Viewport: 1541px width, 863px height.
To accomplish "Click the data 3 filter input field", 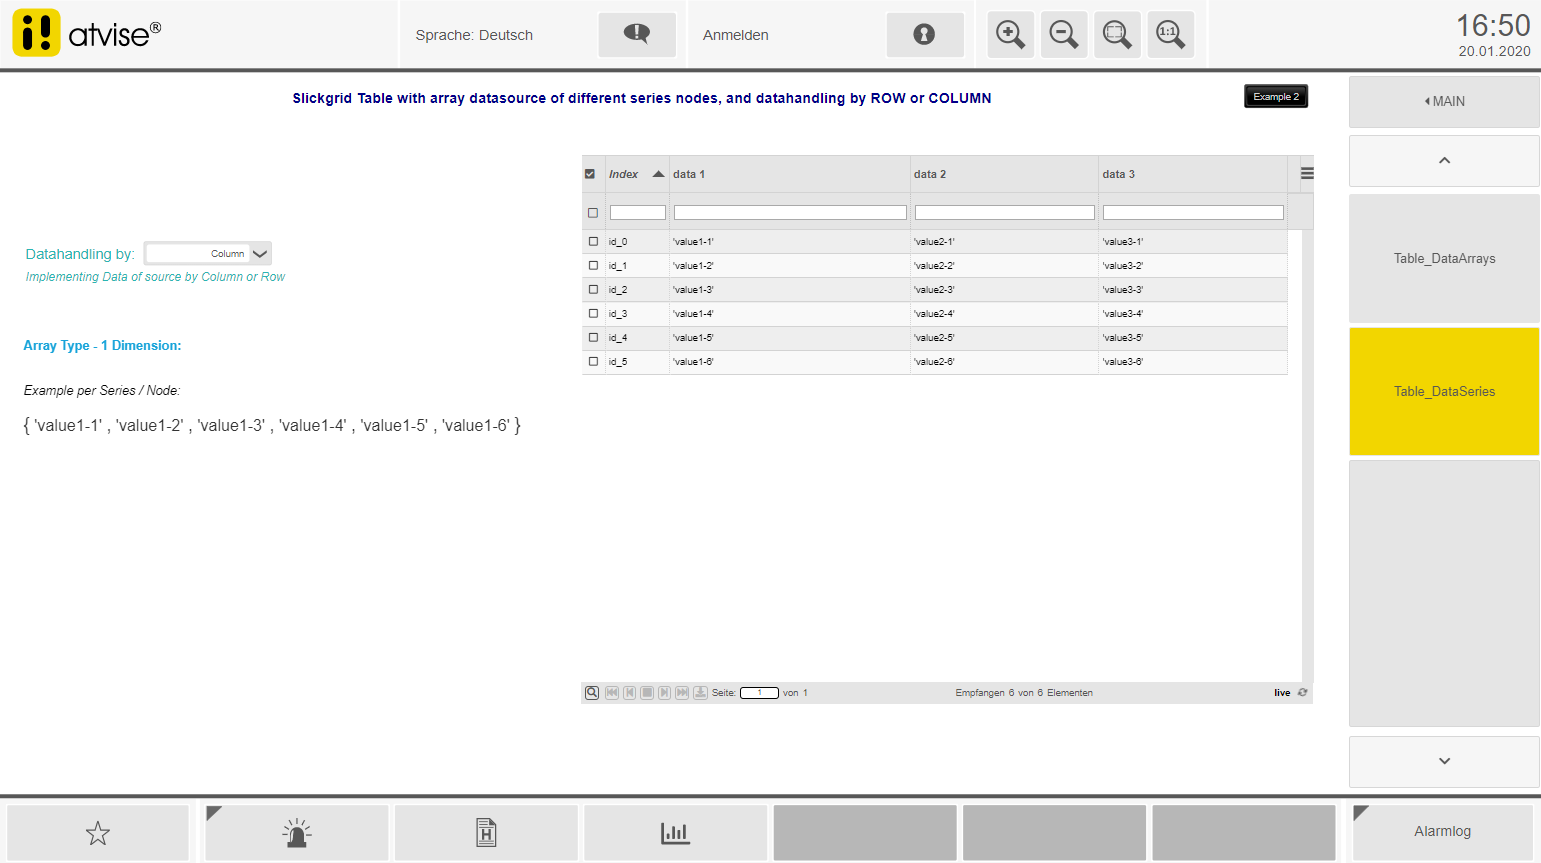I will [x=1193, y=213].
